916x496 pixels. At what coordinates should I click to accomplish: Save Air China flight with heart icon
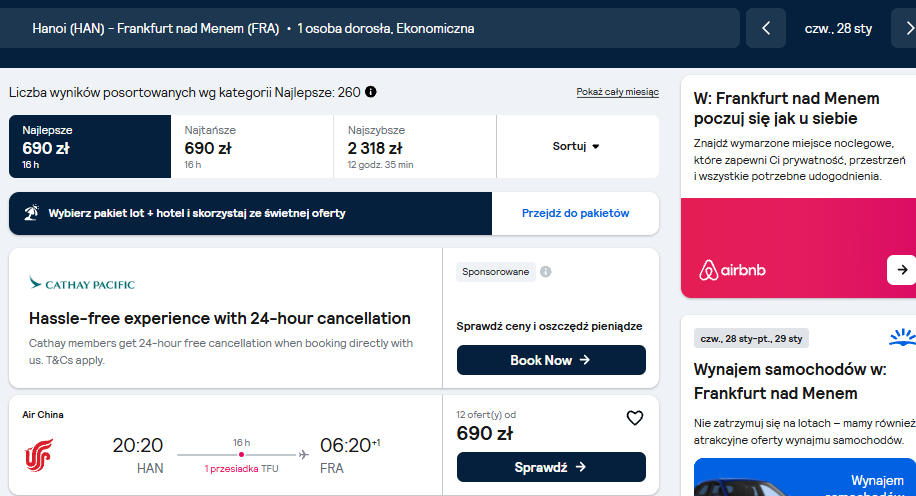coord(634,418)
